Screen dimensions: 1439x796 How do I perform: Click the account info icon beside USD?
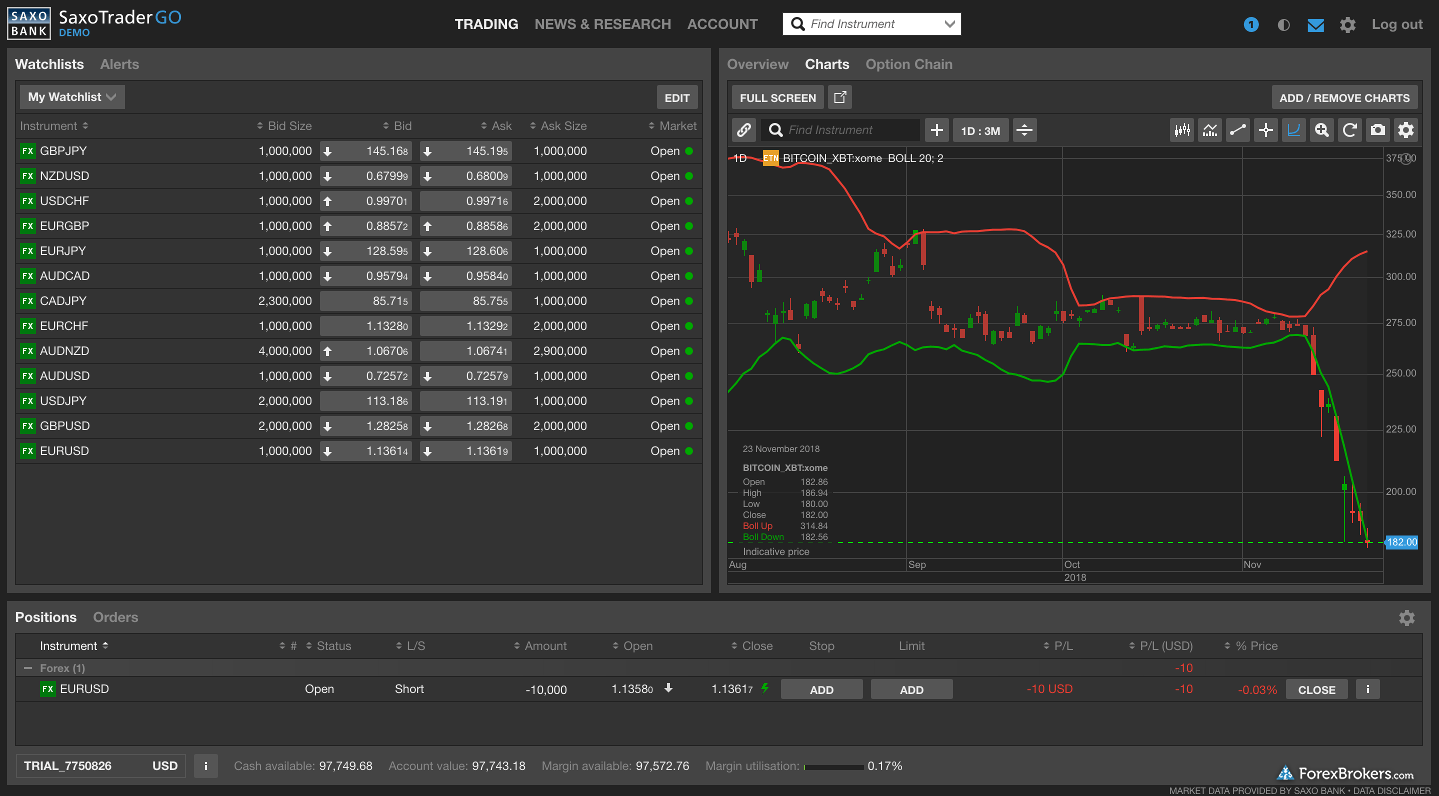click(205, 766)
